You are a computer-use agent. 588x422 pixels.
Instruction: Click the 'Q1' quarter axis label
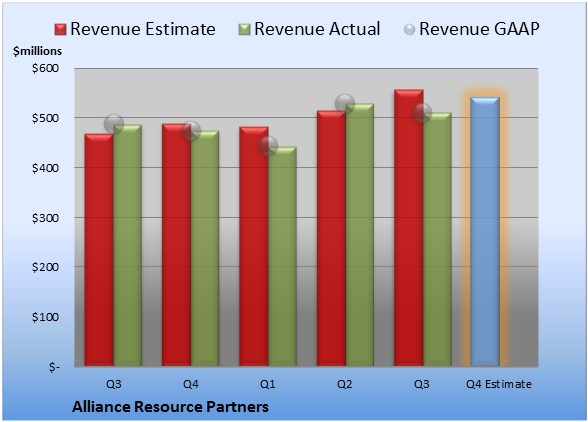(x=268, y=384)
